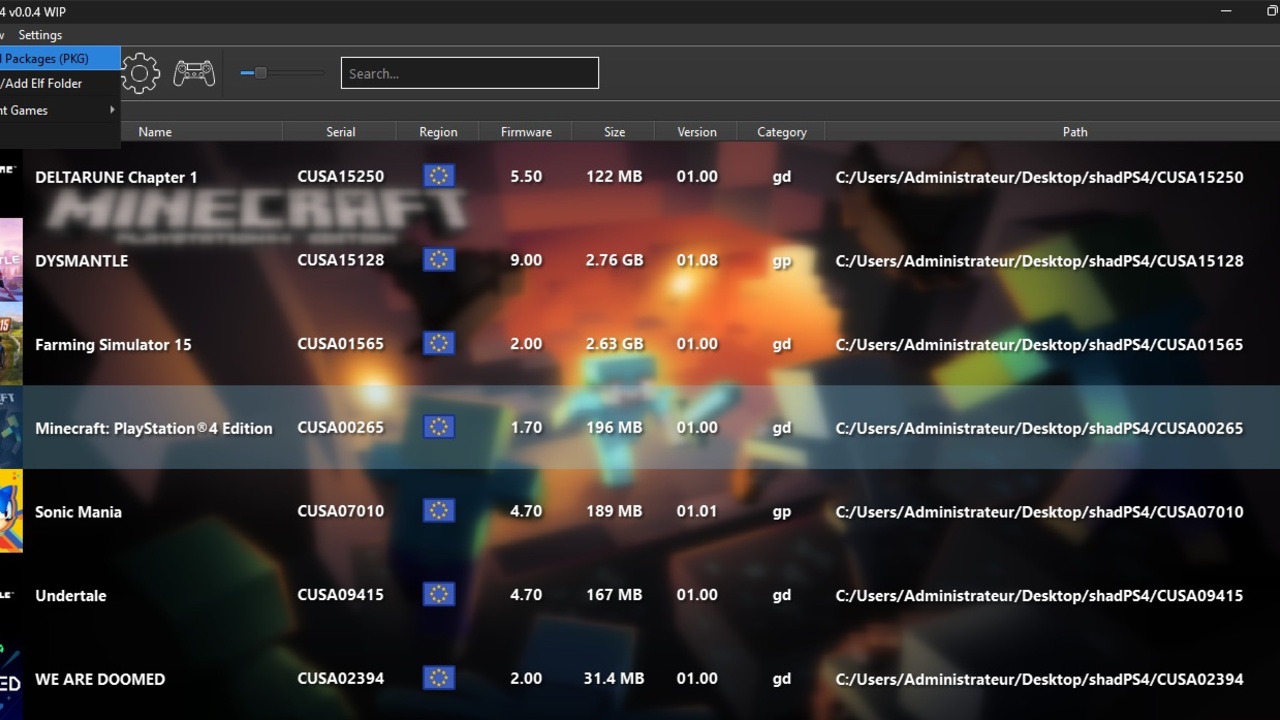Click the Path column header
This screenshot has width=1280, height=720.
point(1075,132)
